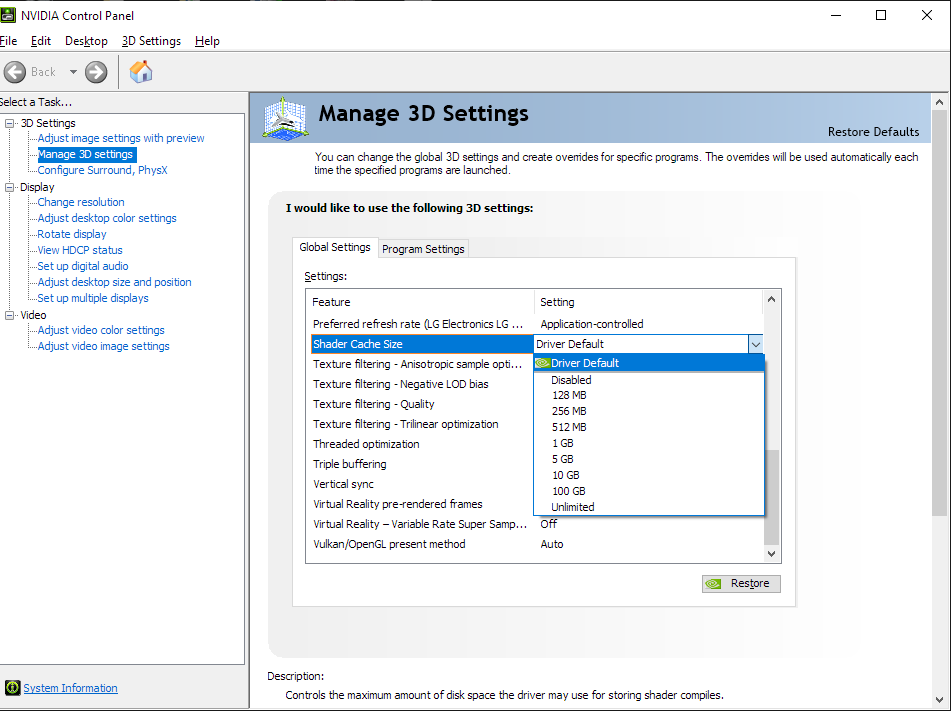The width and height of the screenshot is (951, 711).
Task: Click main page scrollbar up arrow
Action: coord(939,103)
